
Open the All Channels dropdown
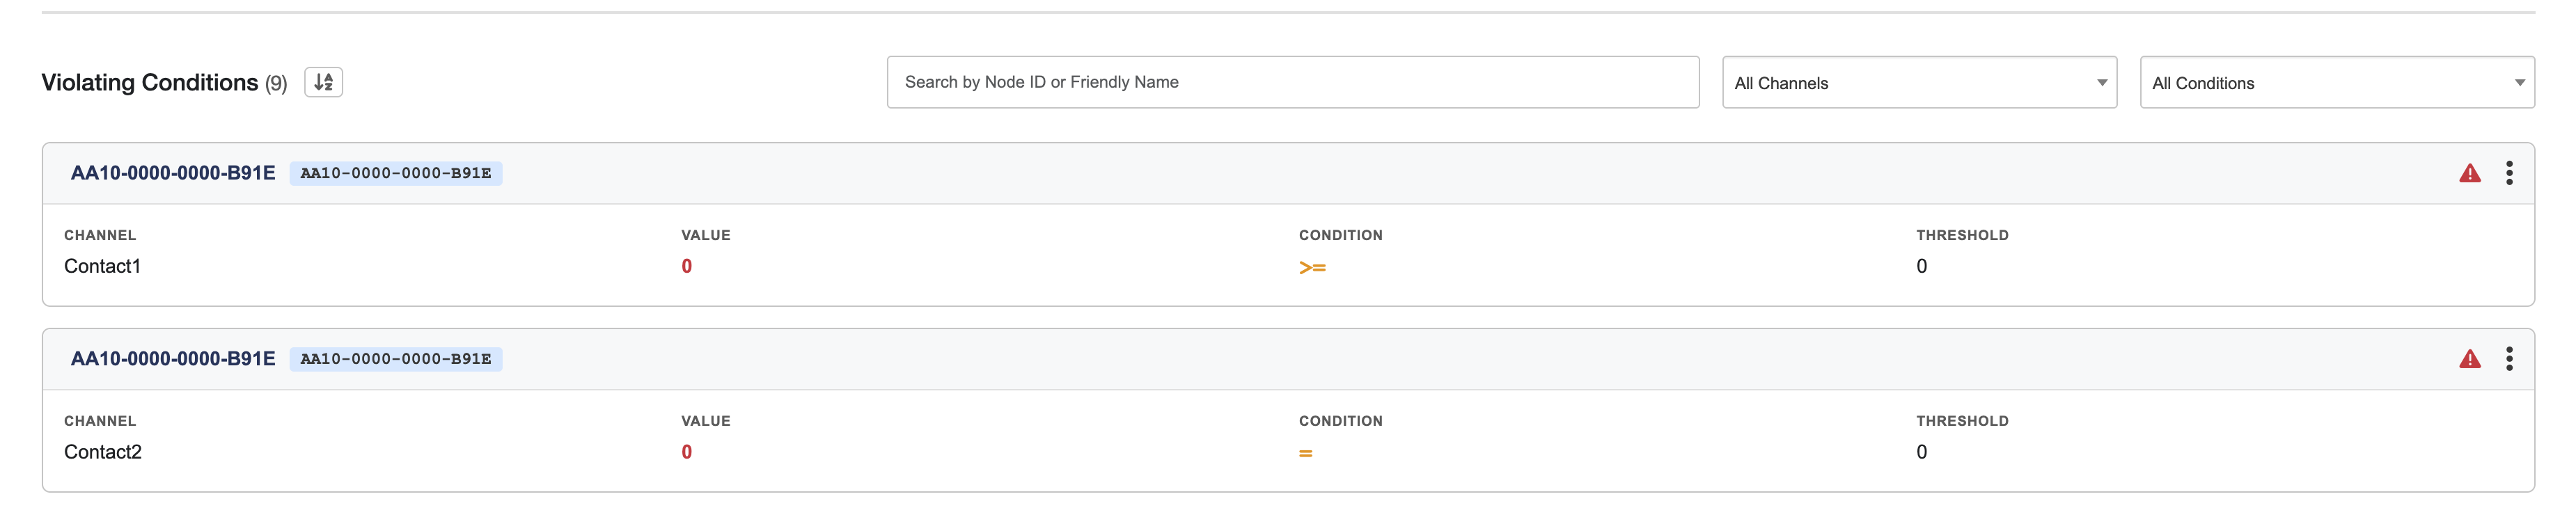click(x=1918, y=83)
